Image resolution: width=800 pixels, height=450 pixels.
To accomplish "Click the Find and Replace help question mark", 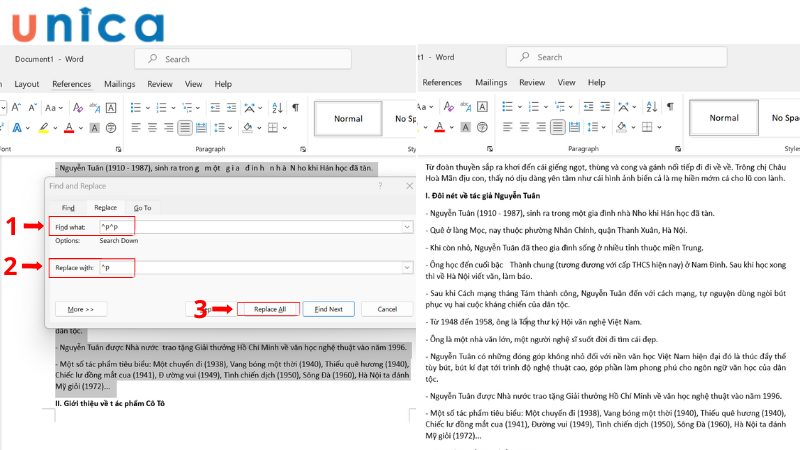I will (x=380, y=186).
